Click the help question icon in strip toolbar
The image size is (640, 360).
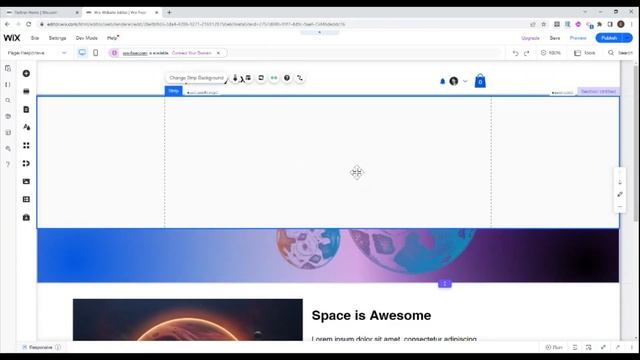[x=287, y=78]
